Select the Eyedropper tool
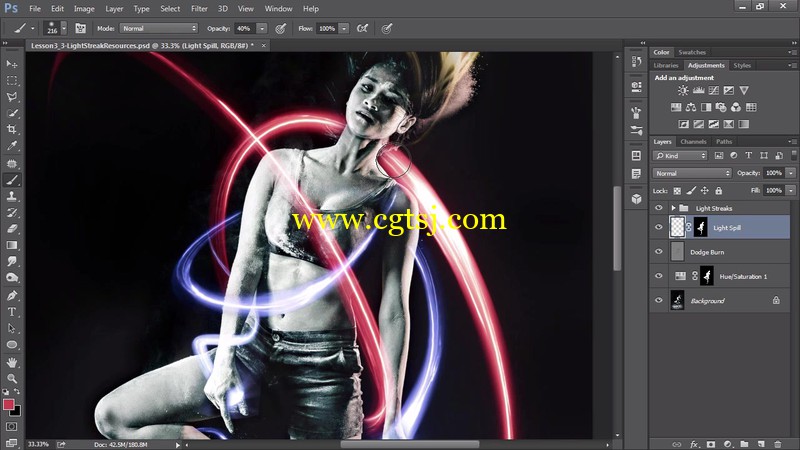Screen dimensions: 800x450 [12, 146]
